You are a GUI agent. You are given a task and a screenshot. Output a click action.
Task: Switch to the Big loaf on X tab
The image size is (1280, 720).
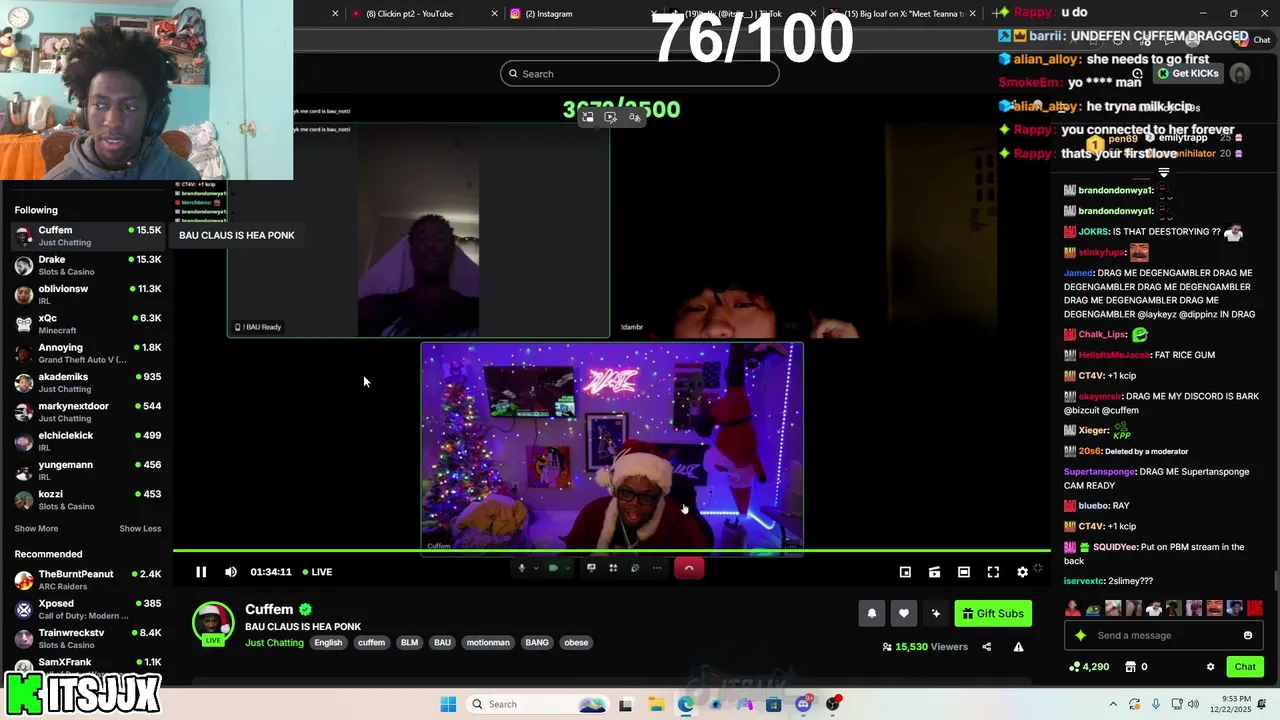click(904, 14)
